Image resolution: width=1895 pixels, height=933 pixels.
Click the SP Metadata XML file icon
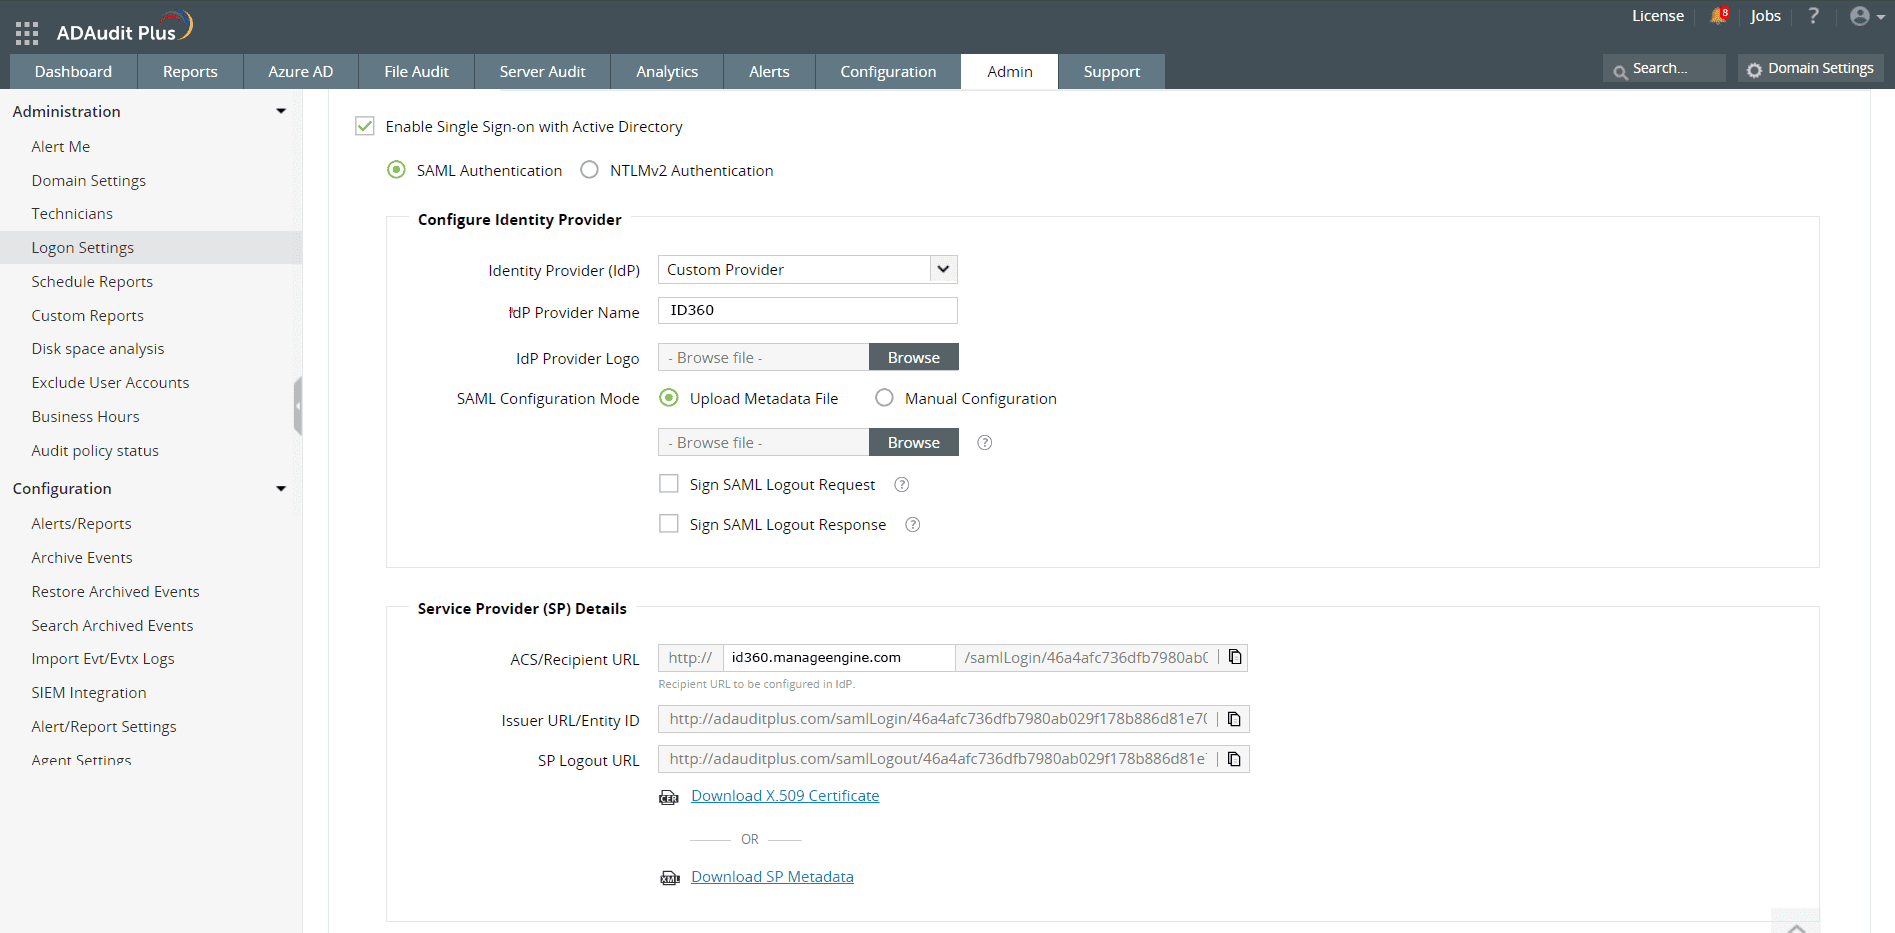click(x=669, y=878)
